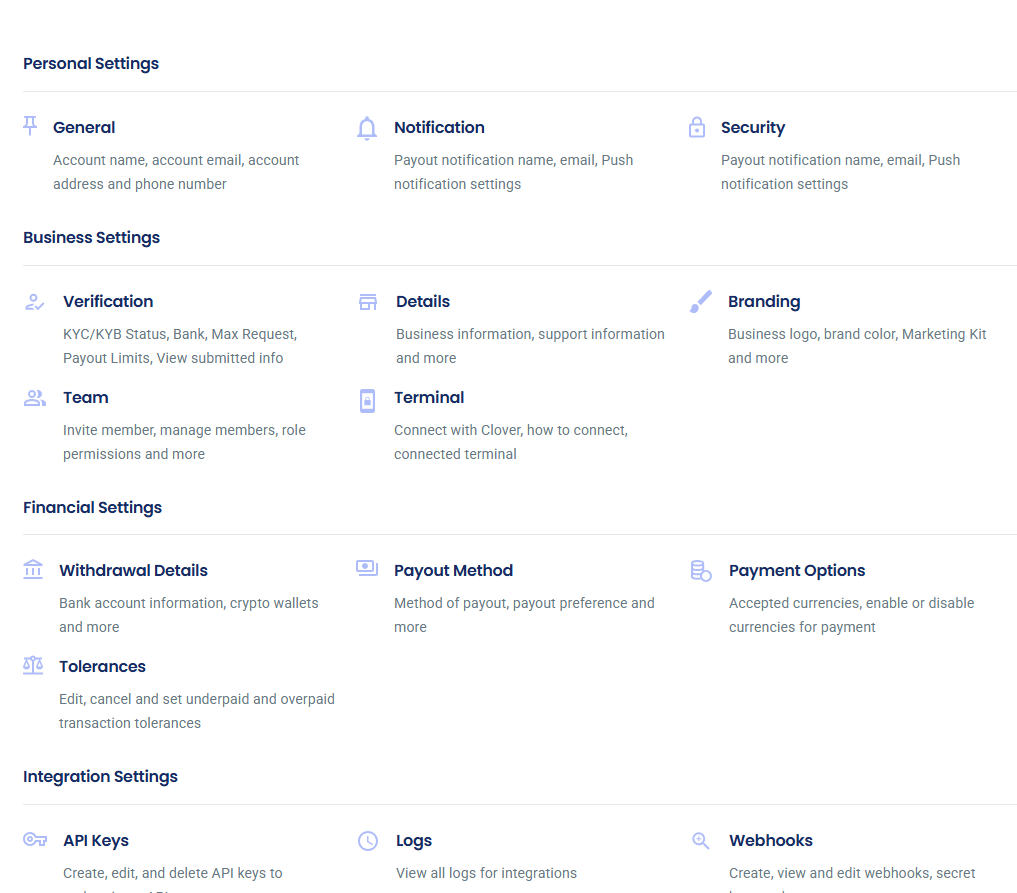Image resolution: width=1017 pixels, height=893 pixels.
Task: Select the Team members icon
Action: (33, 398)
